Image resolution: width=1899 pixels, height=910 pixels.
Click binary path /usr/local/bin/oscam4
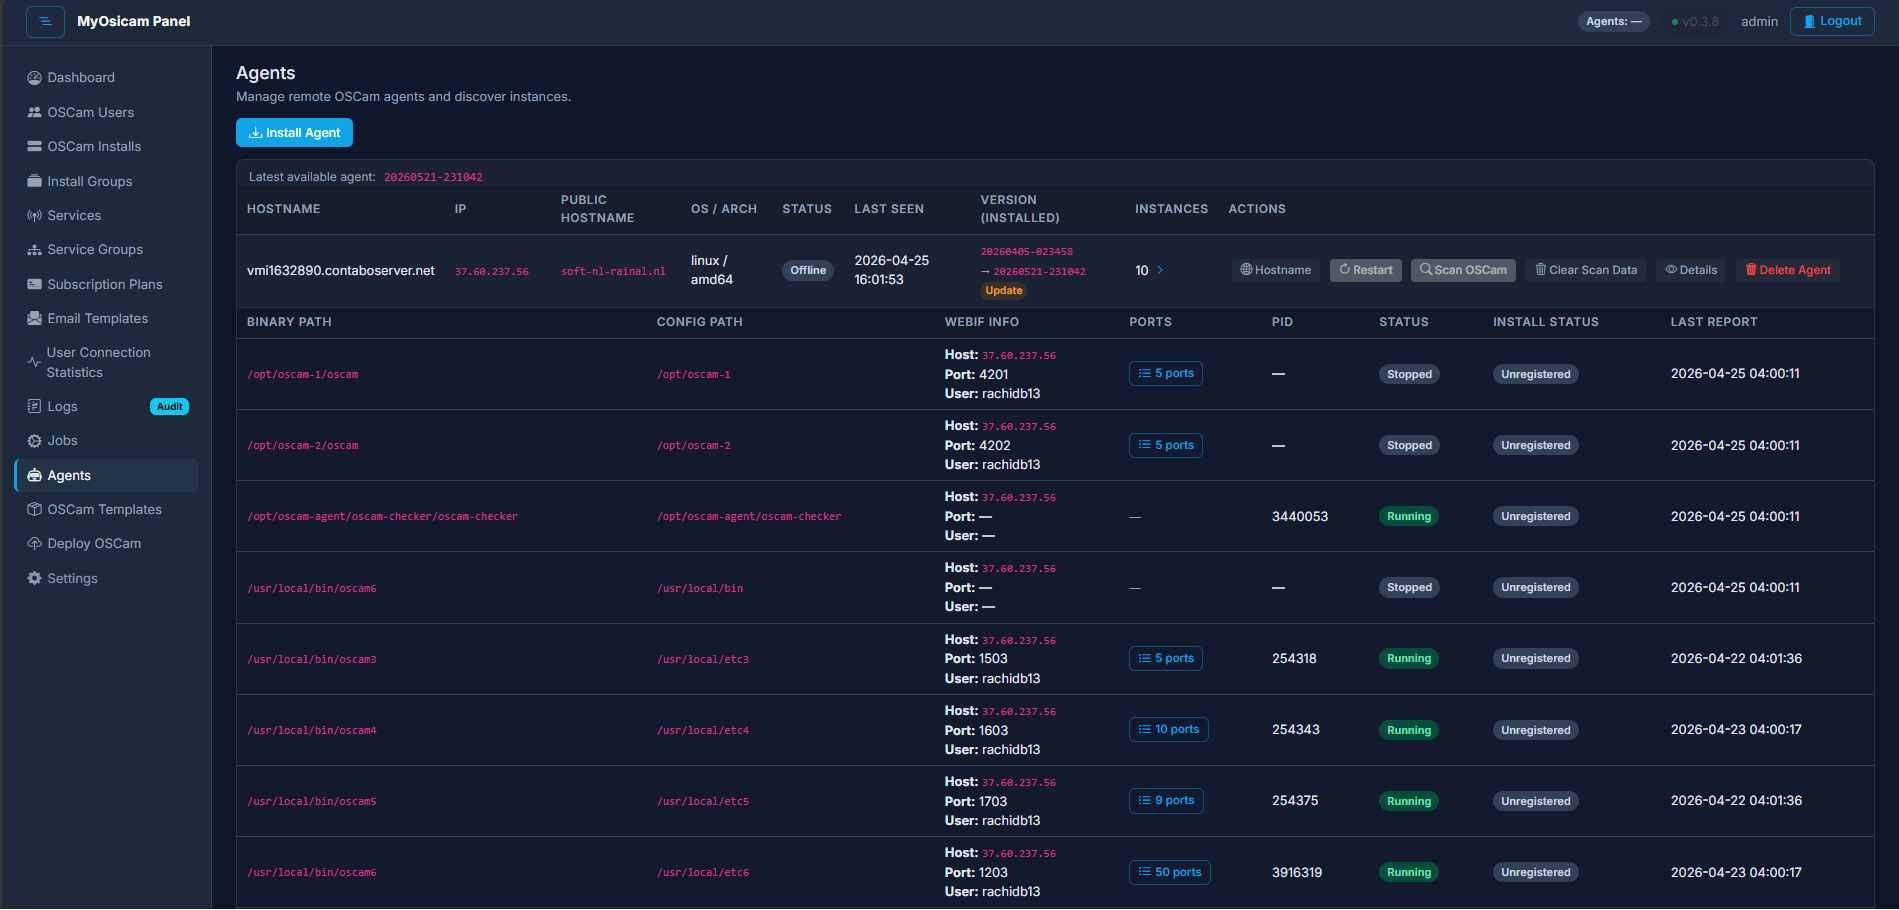click(312, 730)
